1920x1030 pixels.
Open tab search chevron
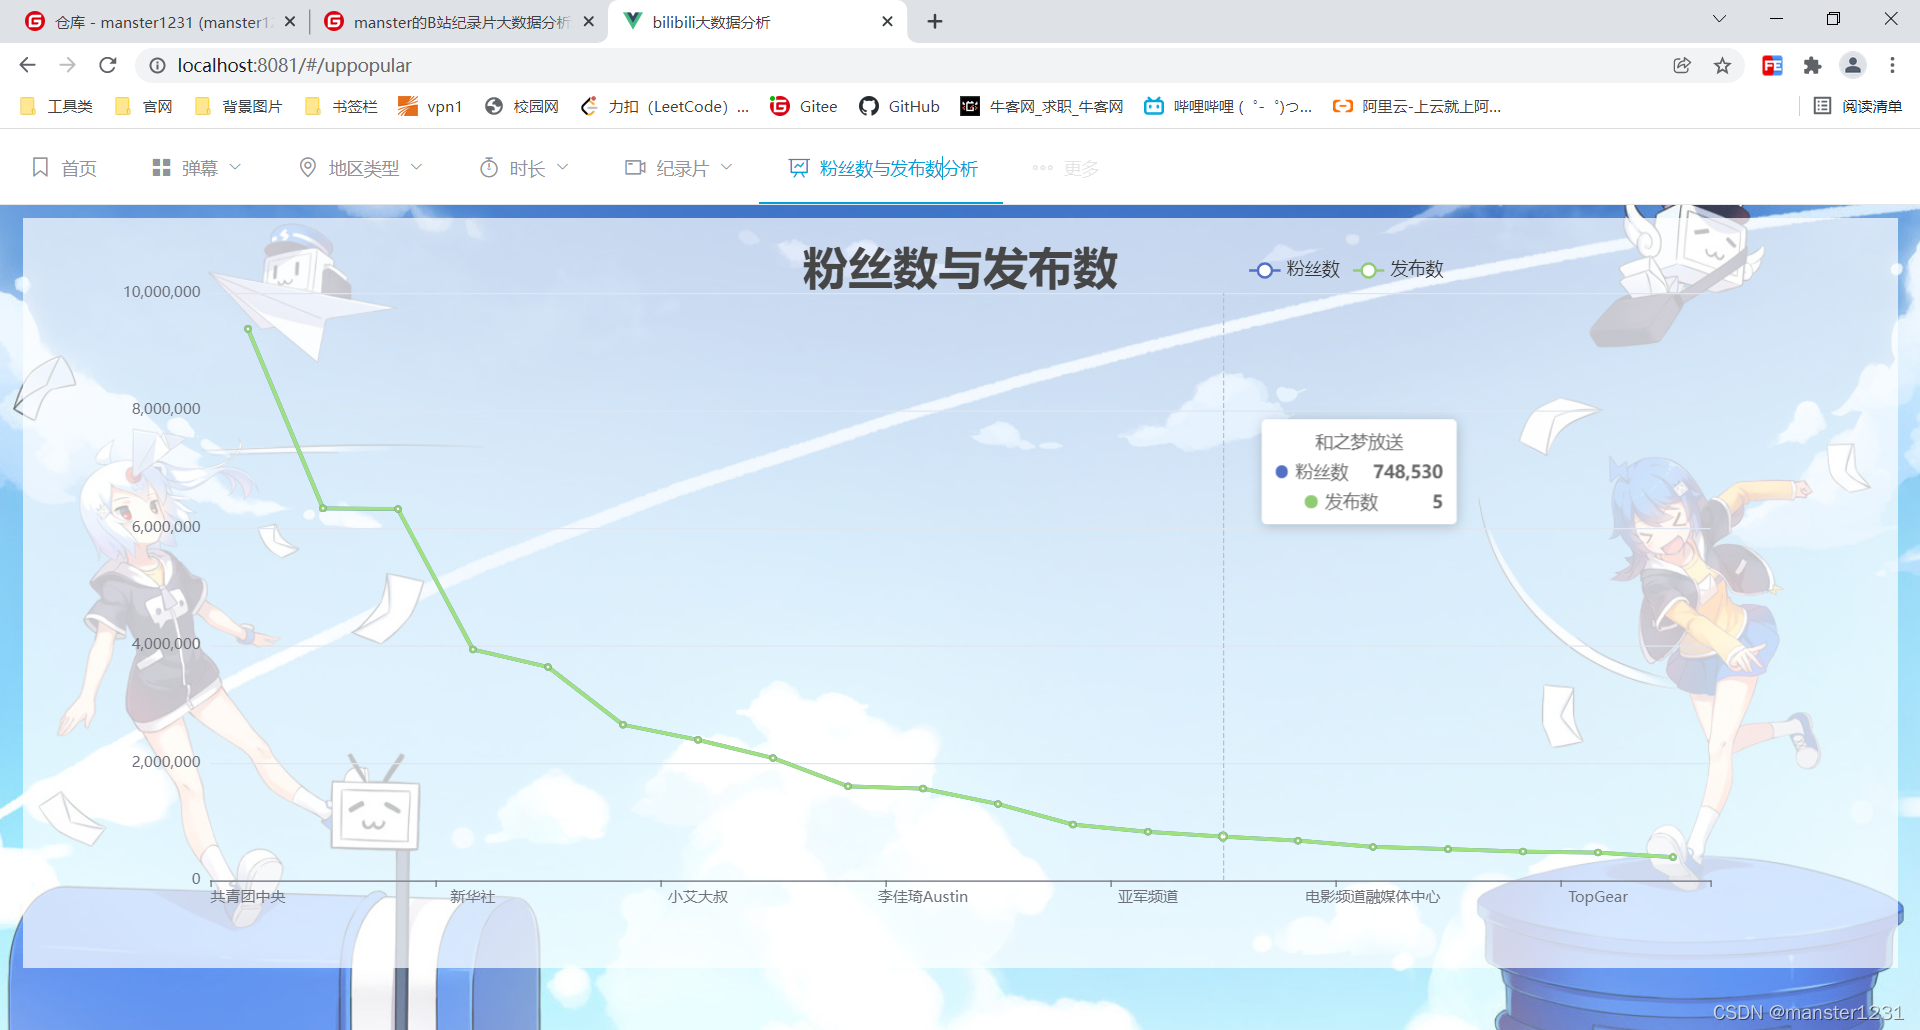click(x=1719, y=19)
